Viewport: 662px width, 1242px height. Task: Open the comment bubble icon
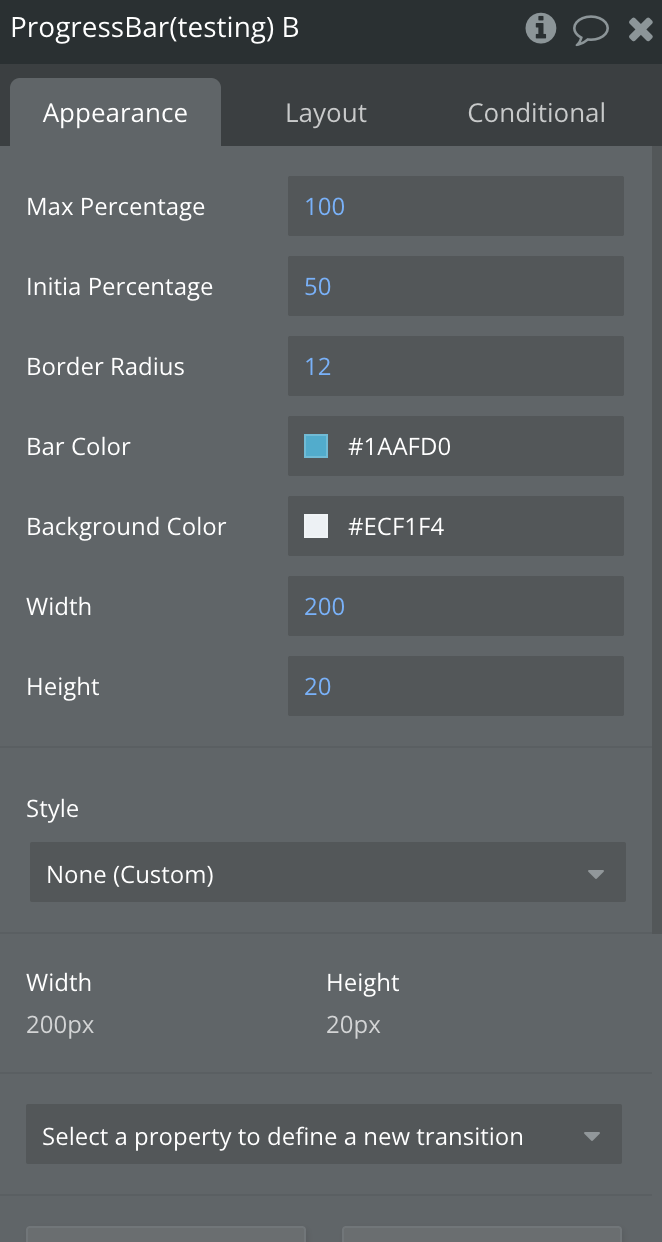(590, 30)
